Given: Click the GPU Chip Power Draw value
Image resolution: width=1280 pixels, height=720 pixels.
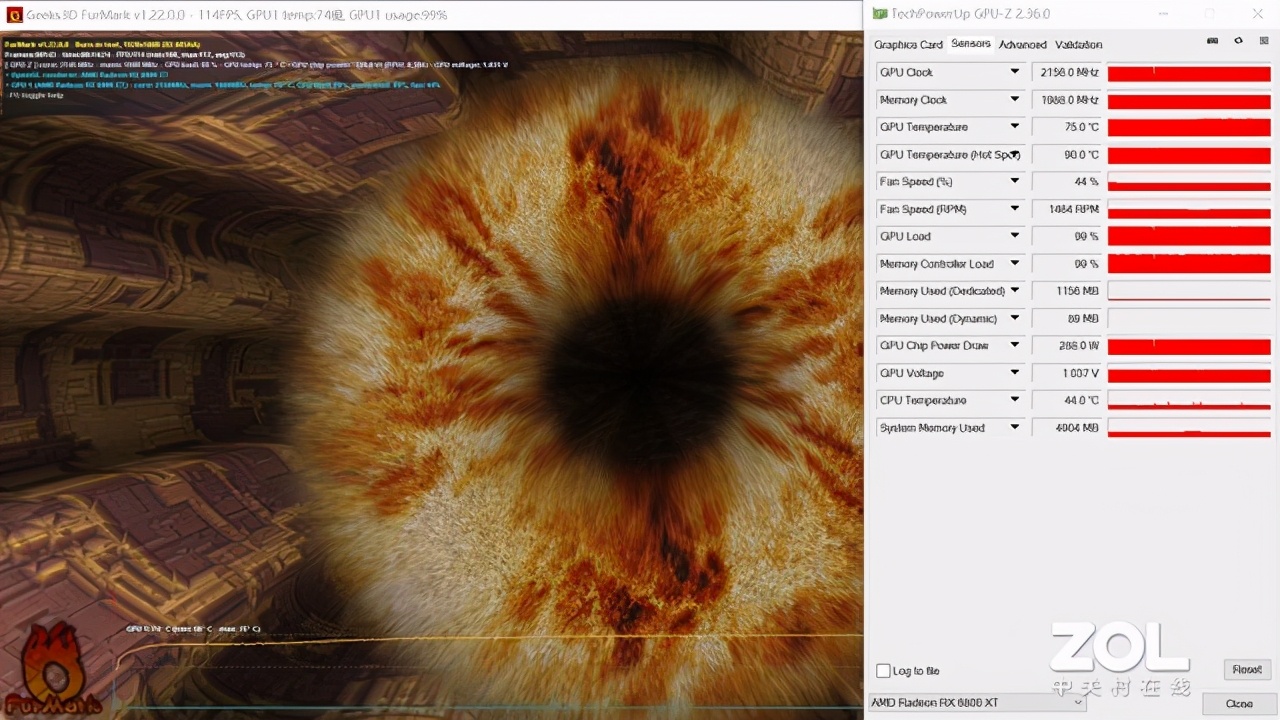Looking at the screenshot, I should point(1066,346).
